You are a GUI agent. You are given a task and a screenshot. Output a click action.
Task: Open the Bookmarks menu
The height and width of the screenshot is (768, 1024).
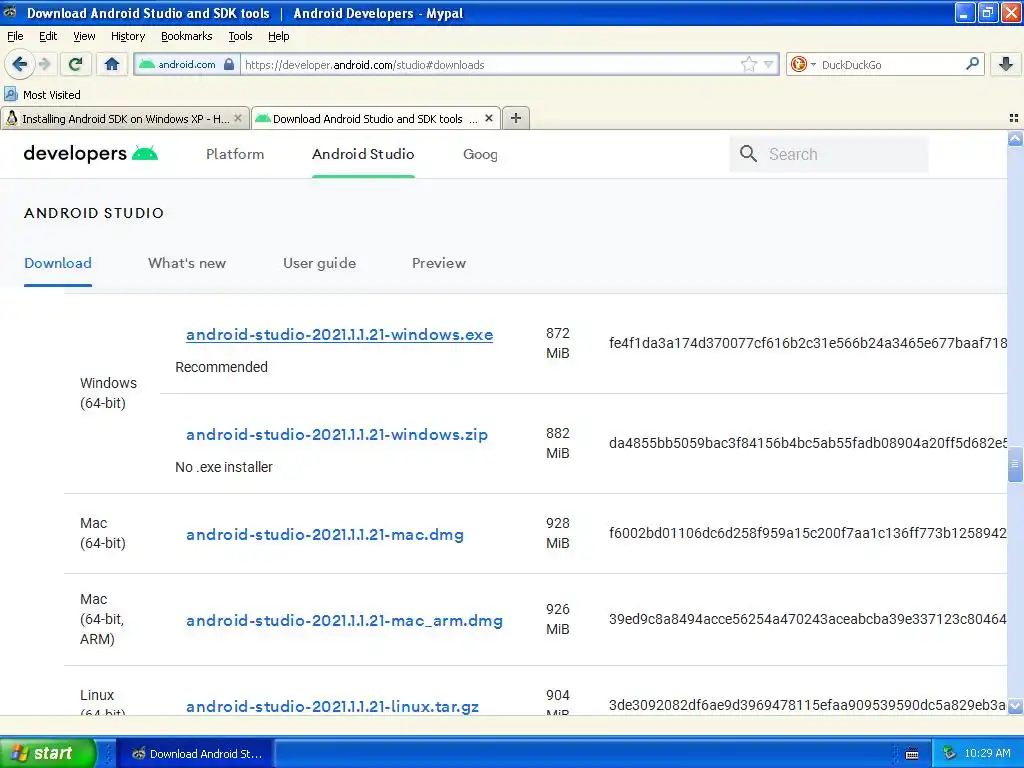(187, 36)
